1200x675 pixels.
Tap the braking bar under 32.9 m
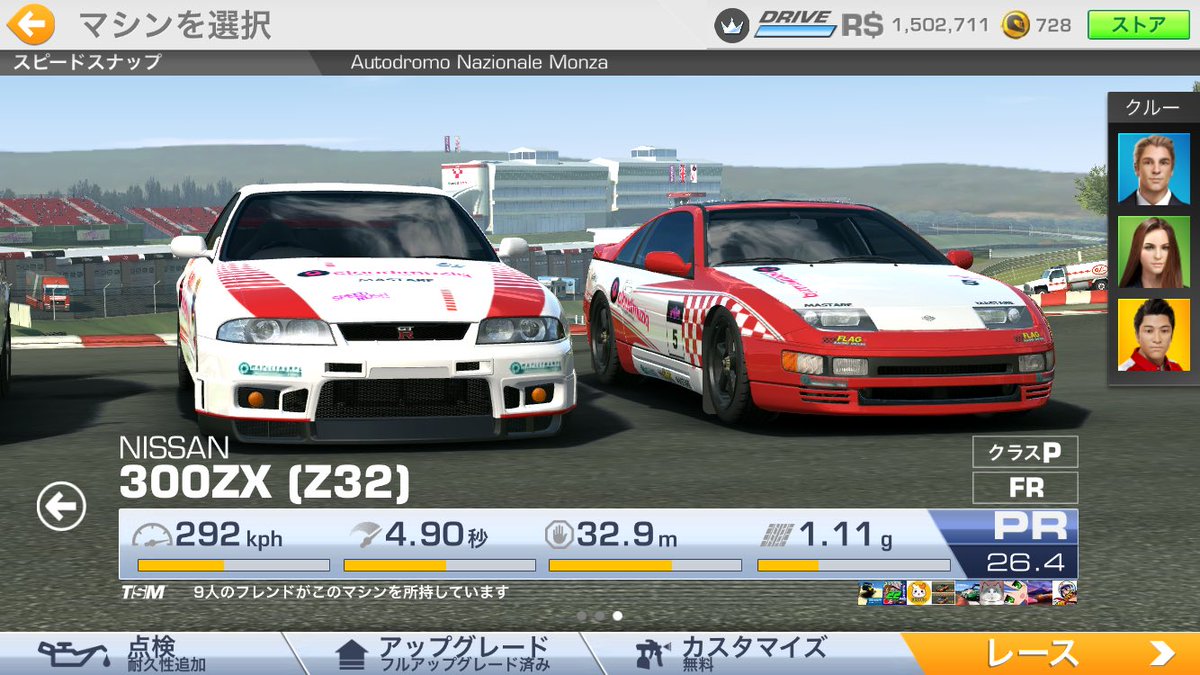click(645, 566)
